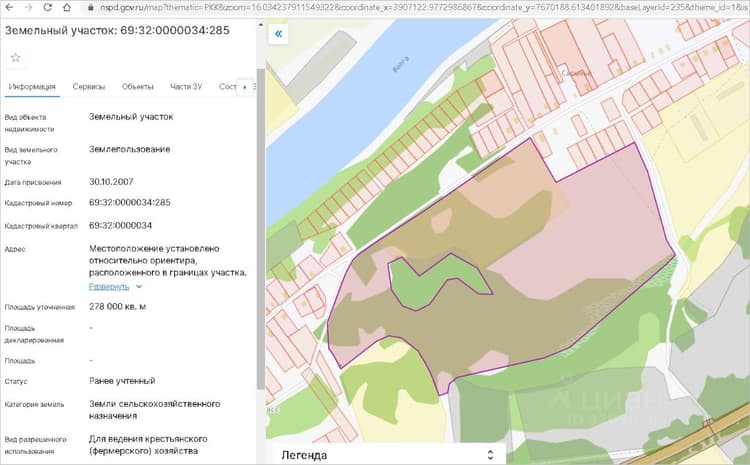The width and height of the screenshot is (750, 465).
Task: Click cadastral number value 69:32:0000034:285
Action: 130,202
